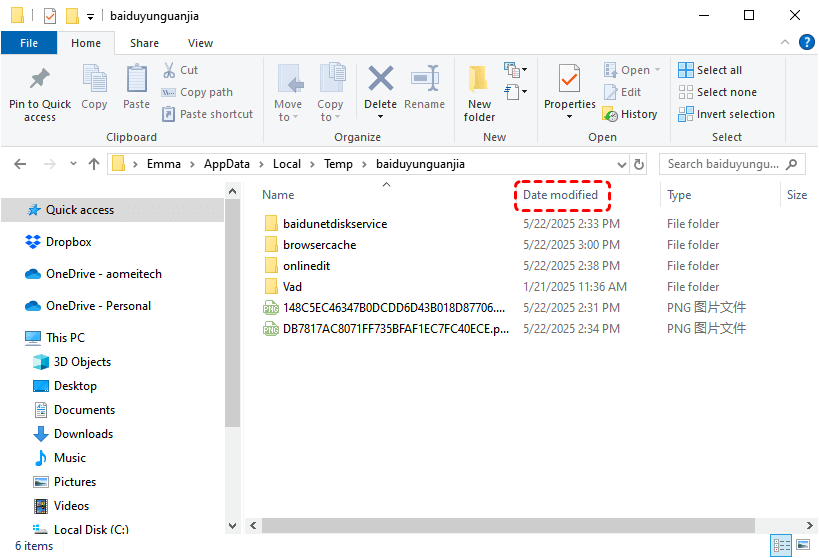Open Downloads in navigation pane
Viewport: 819px width, 558px height.
pyautogui.click(x=83, y=434)
